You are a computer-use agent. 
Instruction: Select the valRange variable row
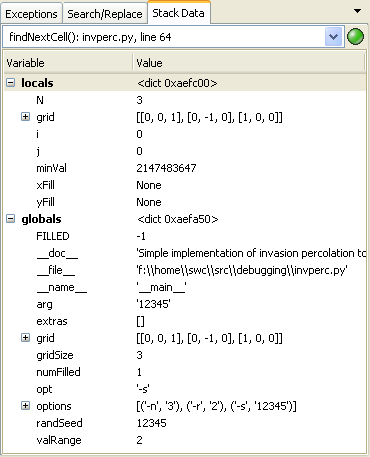tap(185, 440)
